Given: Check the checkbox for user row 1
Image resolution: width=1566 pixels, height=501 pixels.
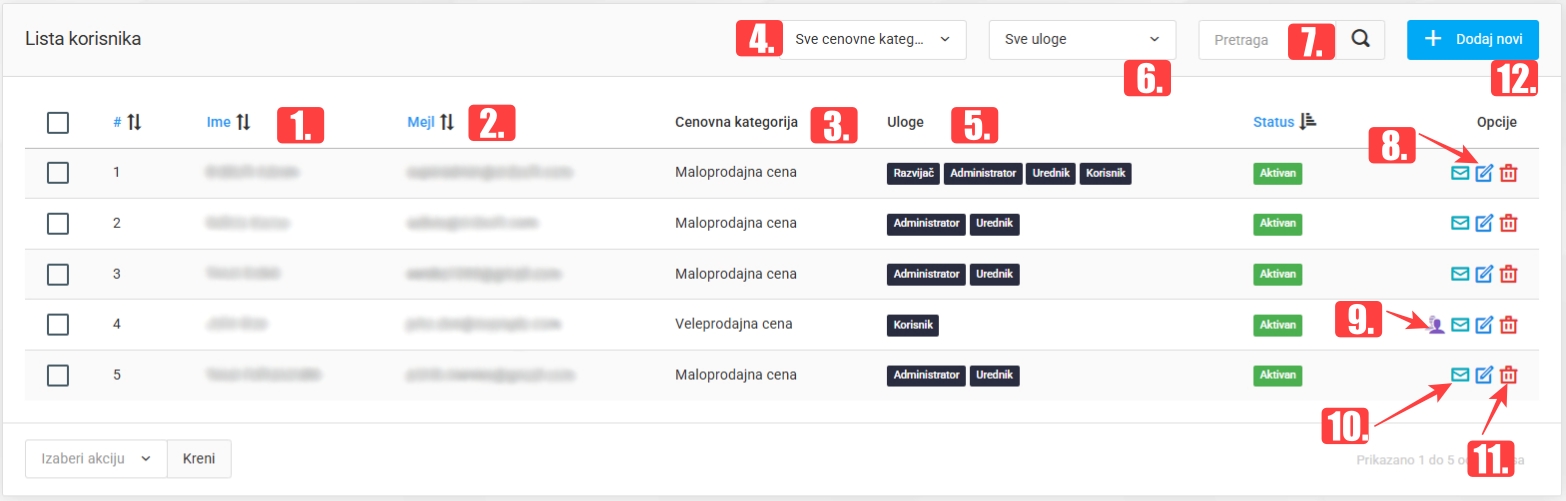Looking at the screenshot, I should (58, 173).
